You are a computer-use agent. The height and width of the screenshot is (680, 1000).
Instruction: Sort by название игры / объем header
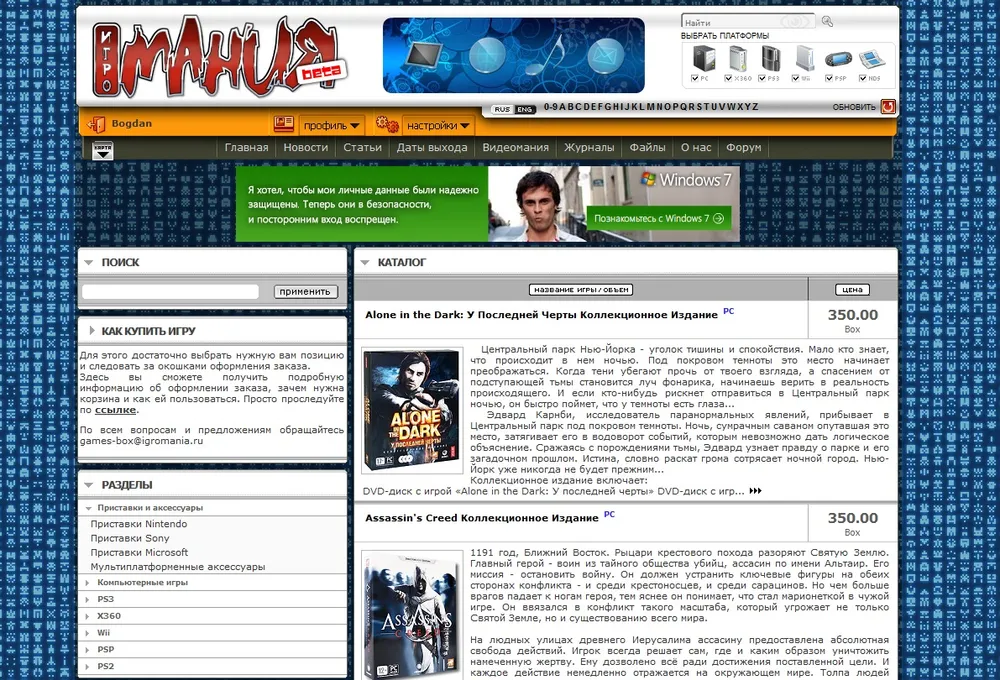581,290
